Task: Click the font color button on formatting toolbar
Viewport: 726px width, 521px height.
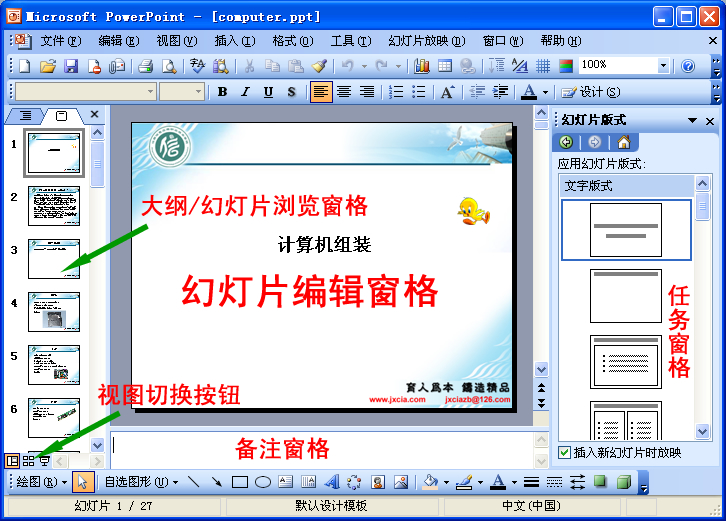Action: [x=529, y=92]
